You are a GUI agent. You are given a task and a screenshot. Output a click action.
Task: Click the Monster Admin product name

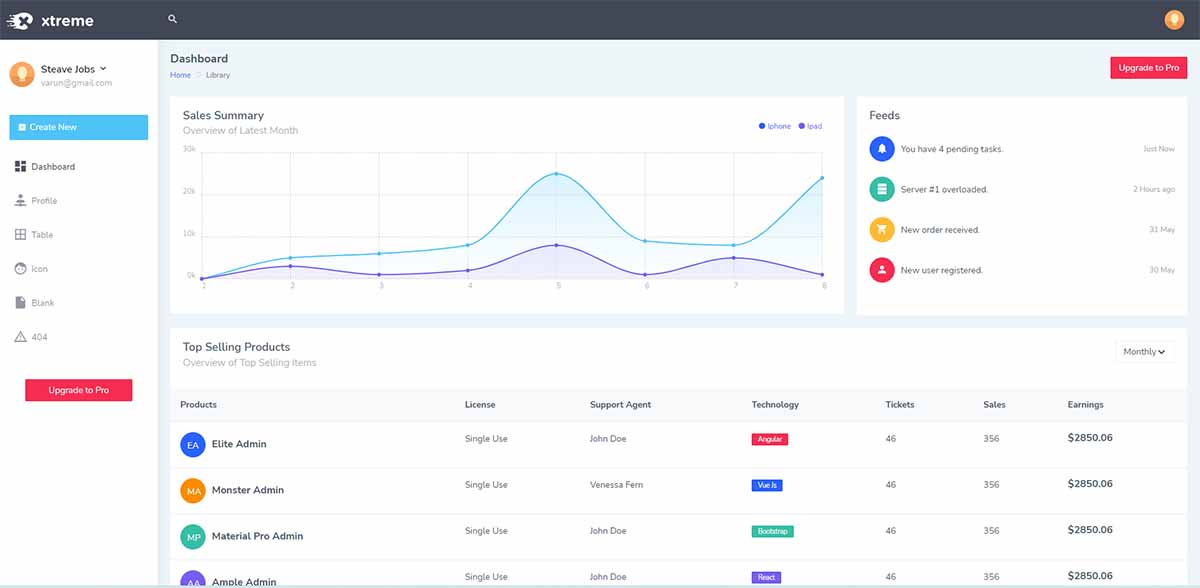point(248,490)
